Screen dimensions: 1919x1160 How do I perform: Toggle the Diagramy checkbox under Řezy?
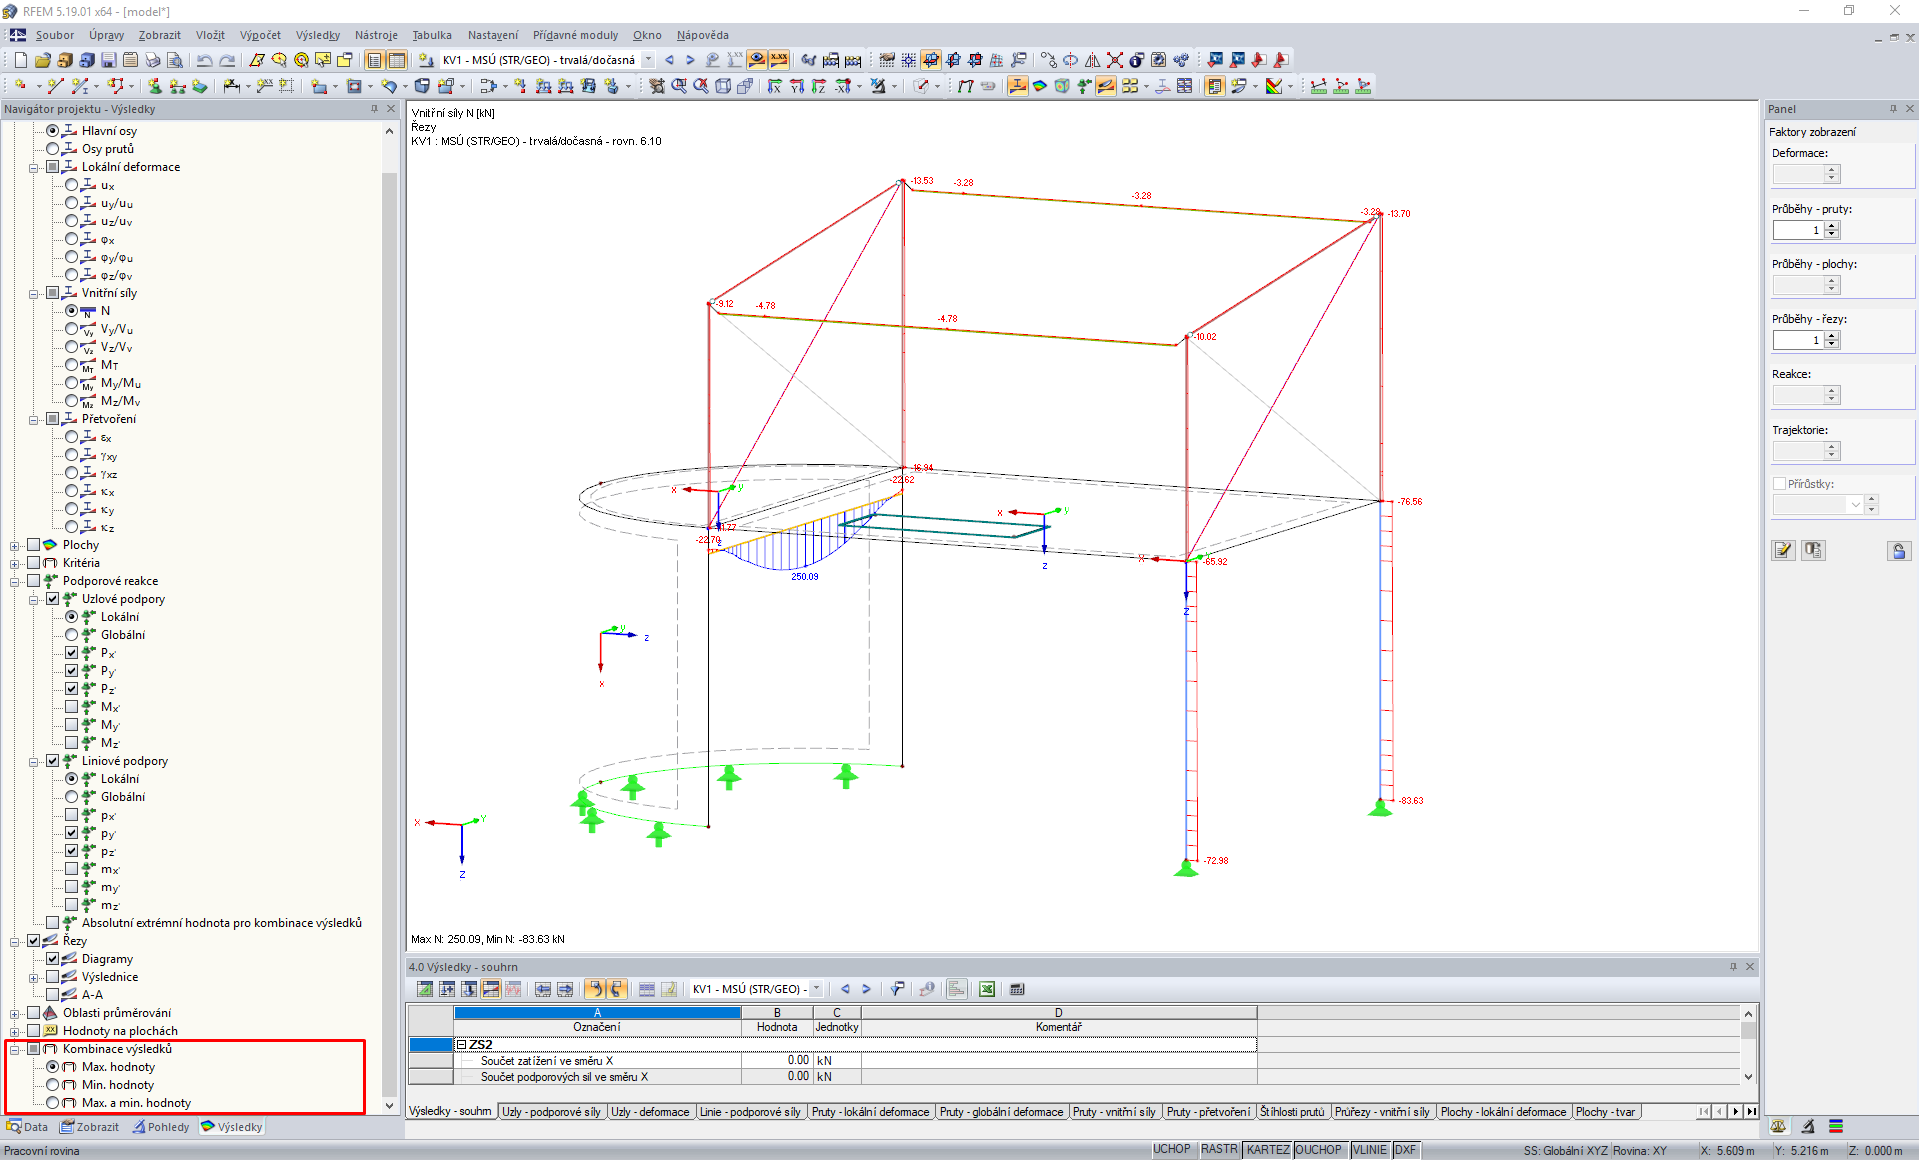53,959
